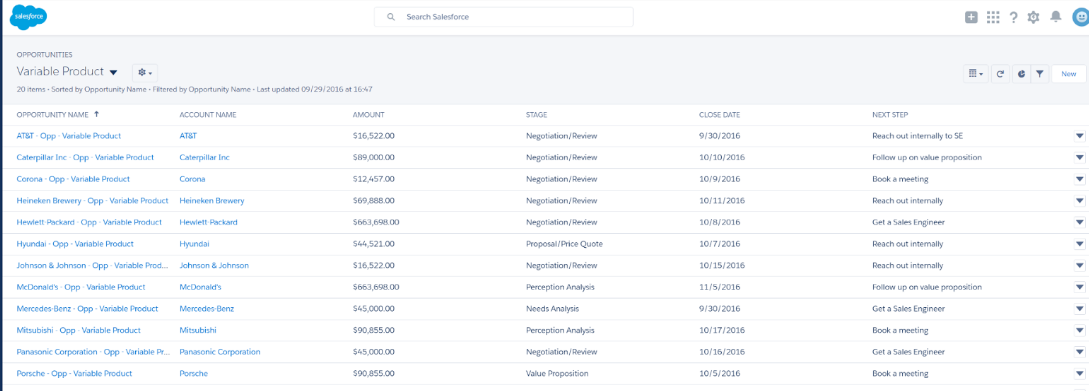1089x391 pixels.
Task: Show the charts panel icon
Action: coord(1020,74)
